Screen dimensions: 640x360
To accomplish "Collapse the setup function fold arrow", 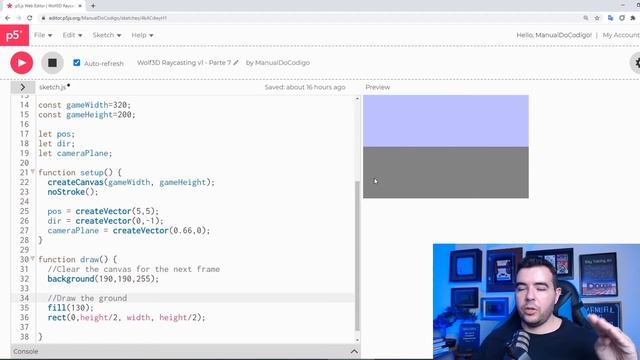I will click(x=33, y=172).
